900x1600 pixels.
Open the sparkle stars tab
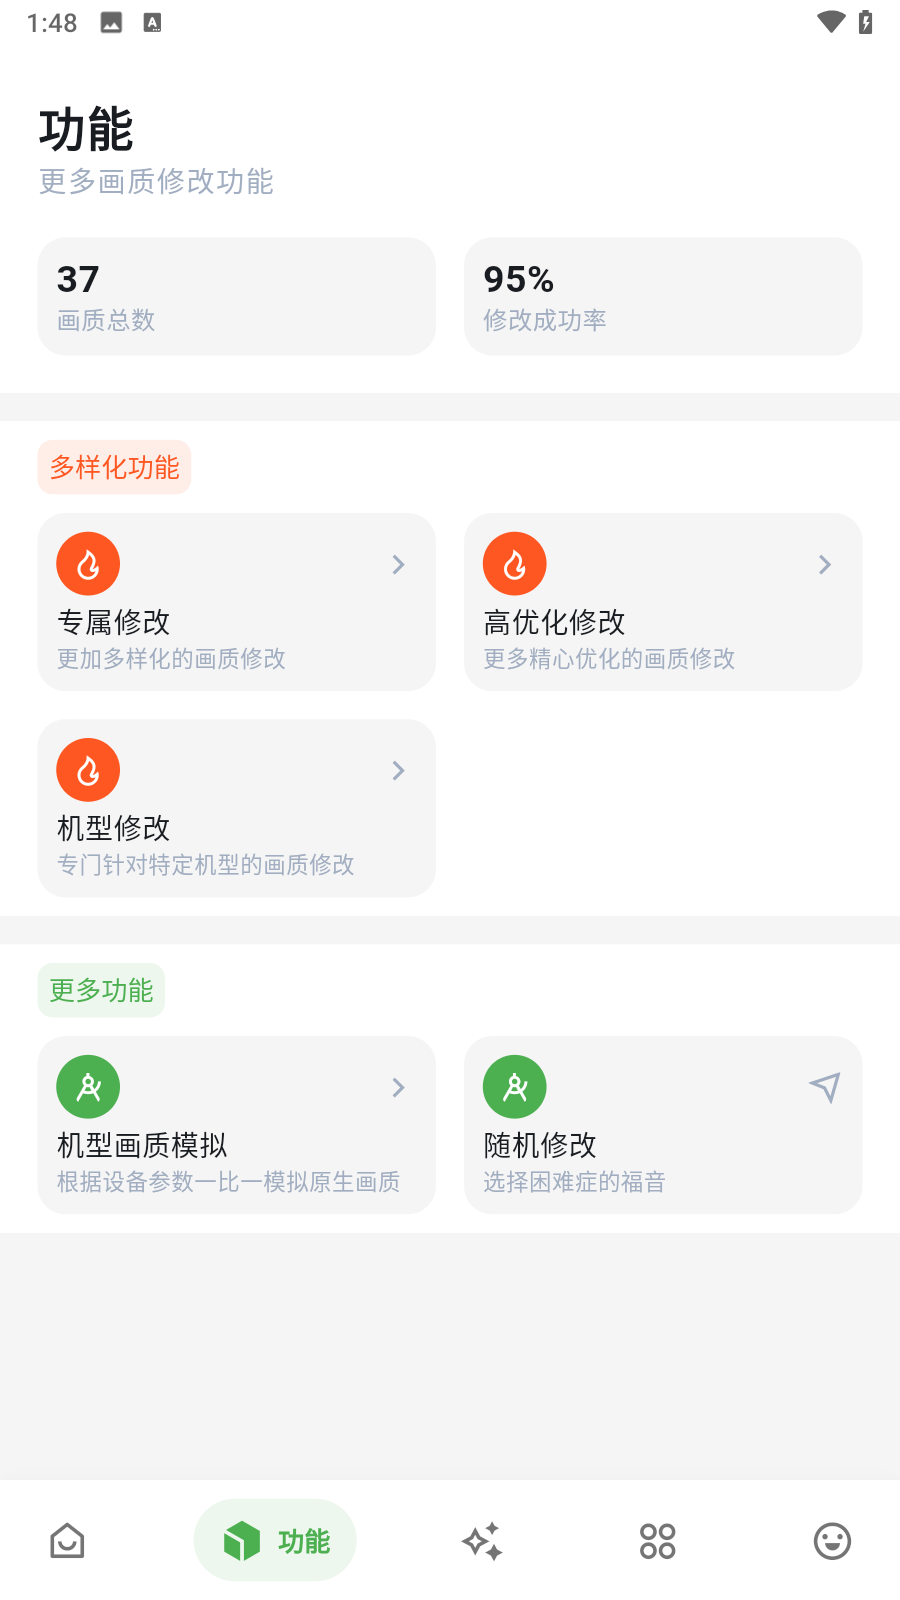(482, 1541)
